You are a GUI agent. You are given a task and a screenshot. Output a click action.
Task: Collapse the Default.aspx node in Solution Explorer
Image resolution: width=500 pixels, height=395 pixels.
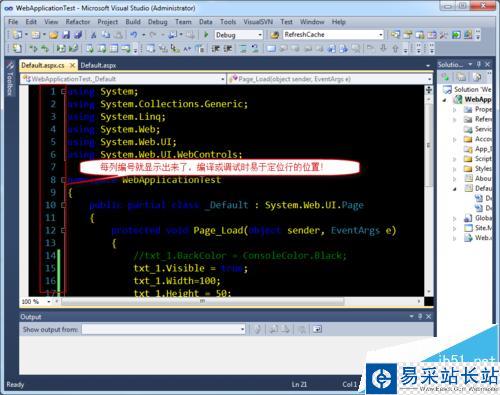click(x=455, y=189)
